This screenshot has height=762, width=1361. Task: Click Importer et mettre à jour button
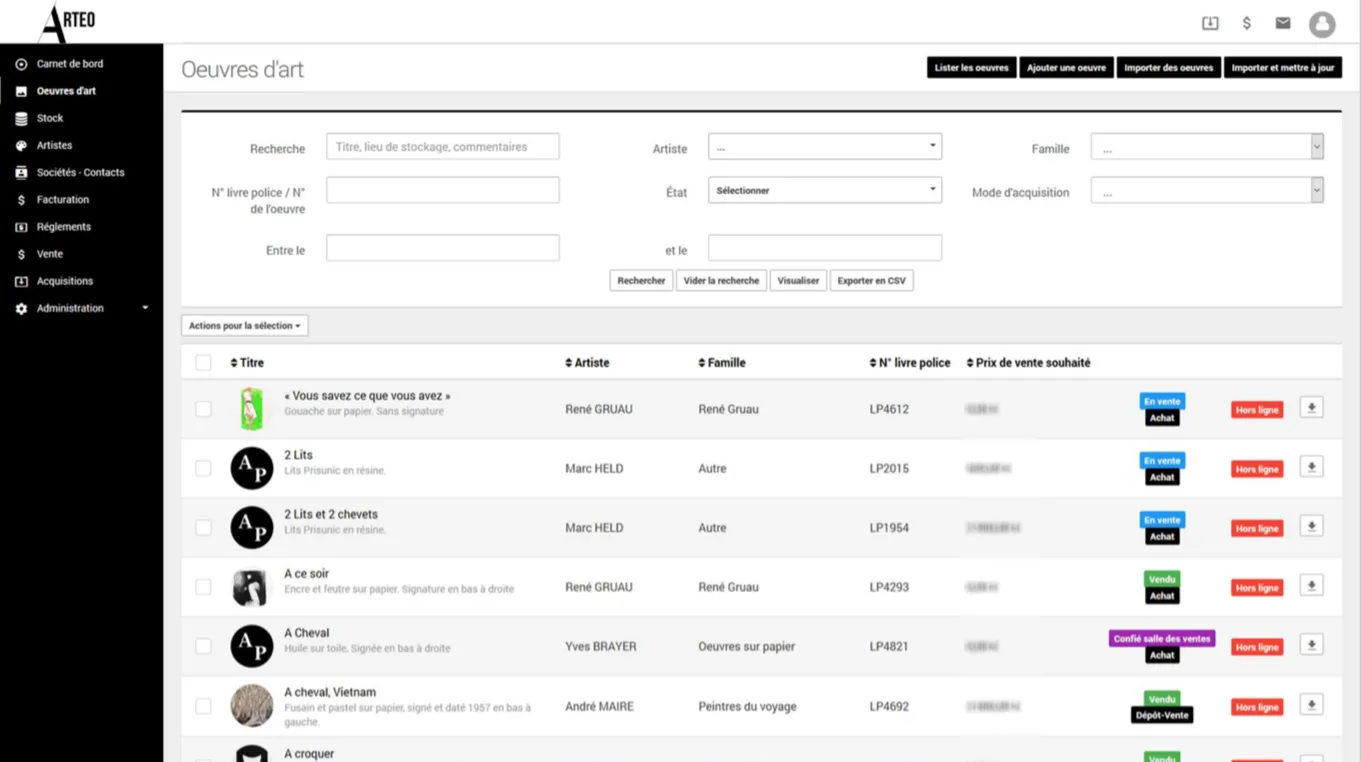click(1283, 68)
